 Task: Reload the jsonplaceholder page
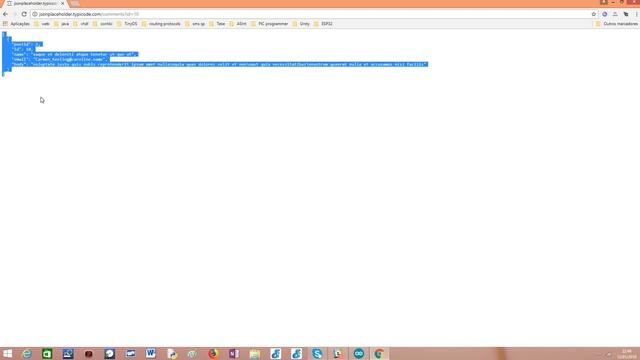pos(24,14)
